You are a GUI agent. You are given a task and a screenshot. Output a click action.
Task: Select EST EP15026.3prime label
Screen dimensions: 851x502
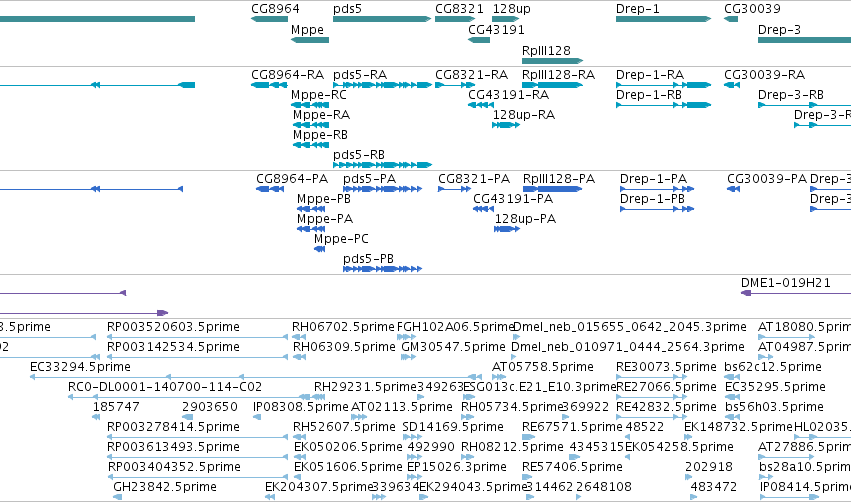coord(456,468)
